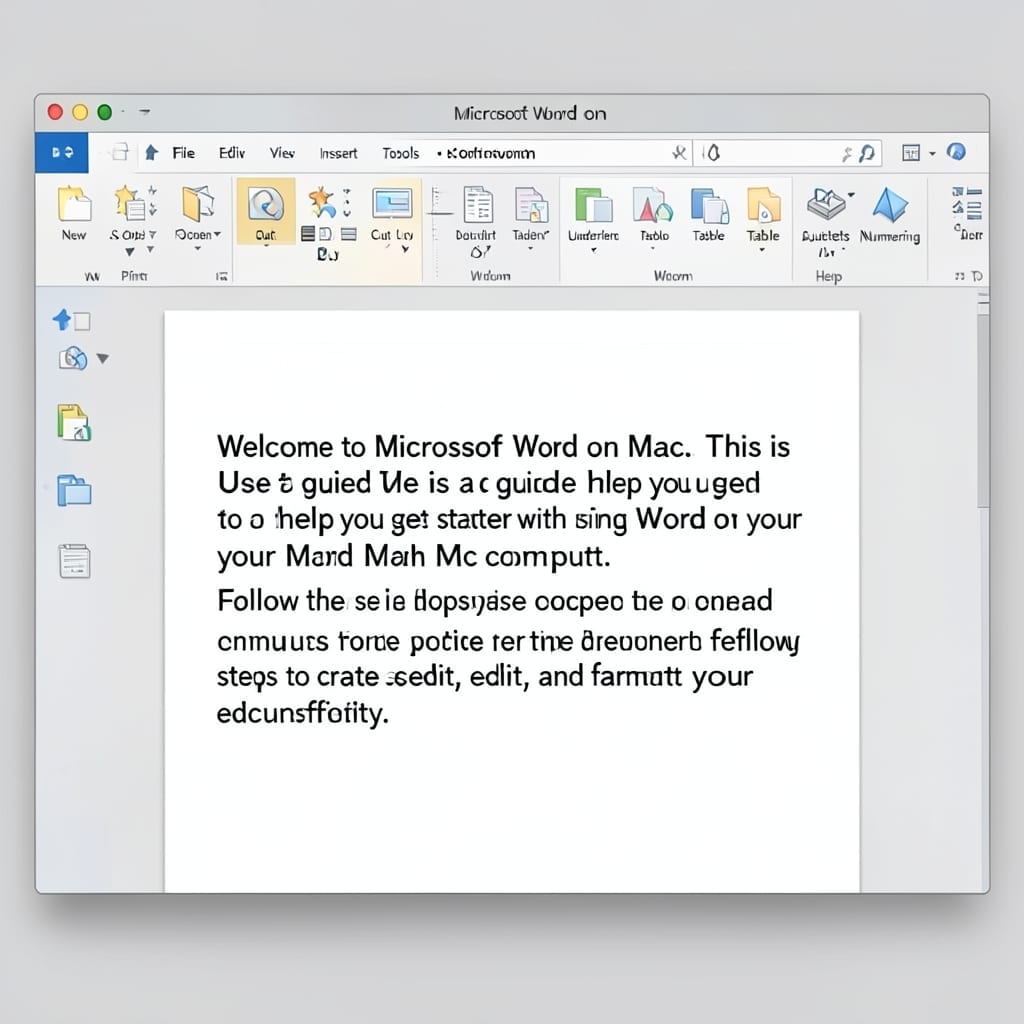Viewport: 1024px width, 1024px height.
Task: Open the Tools menu
Action: tap(400, 153)
